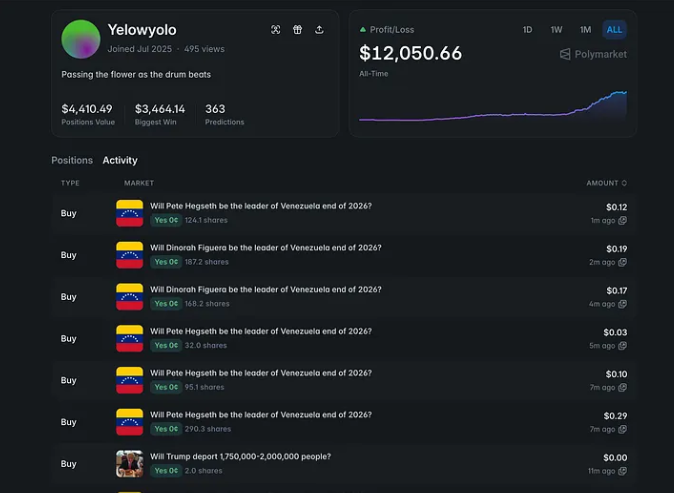Click the Yelowyolo gradient profile avatar

[x=81, y=39]
